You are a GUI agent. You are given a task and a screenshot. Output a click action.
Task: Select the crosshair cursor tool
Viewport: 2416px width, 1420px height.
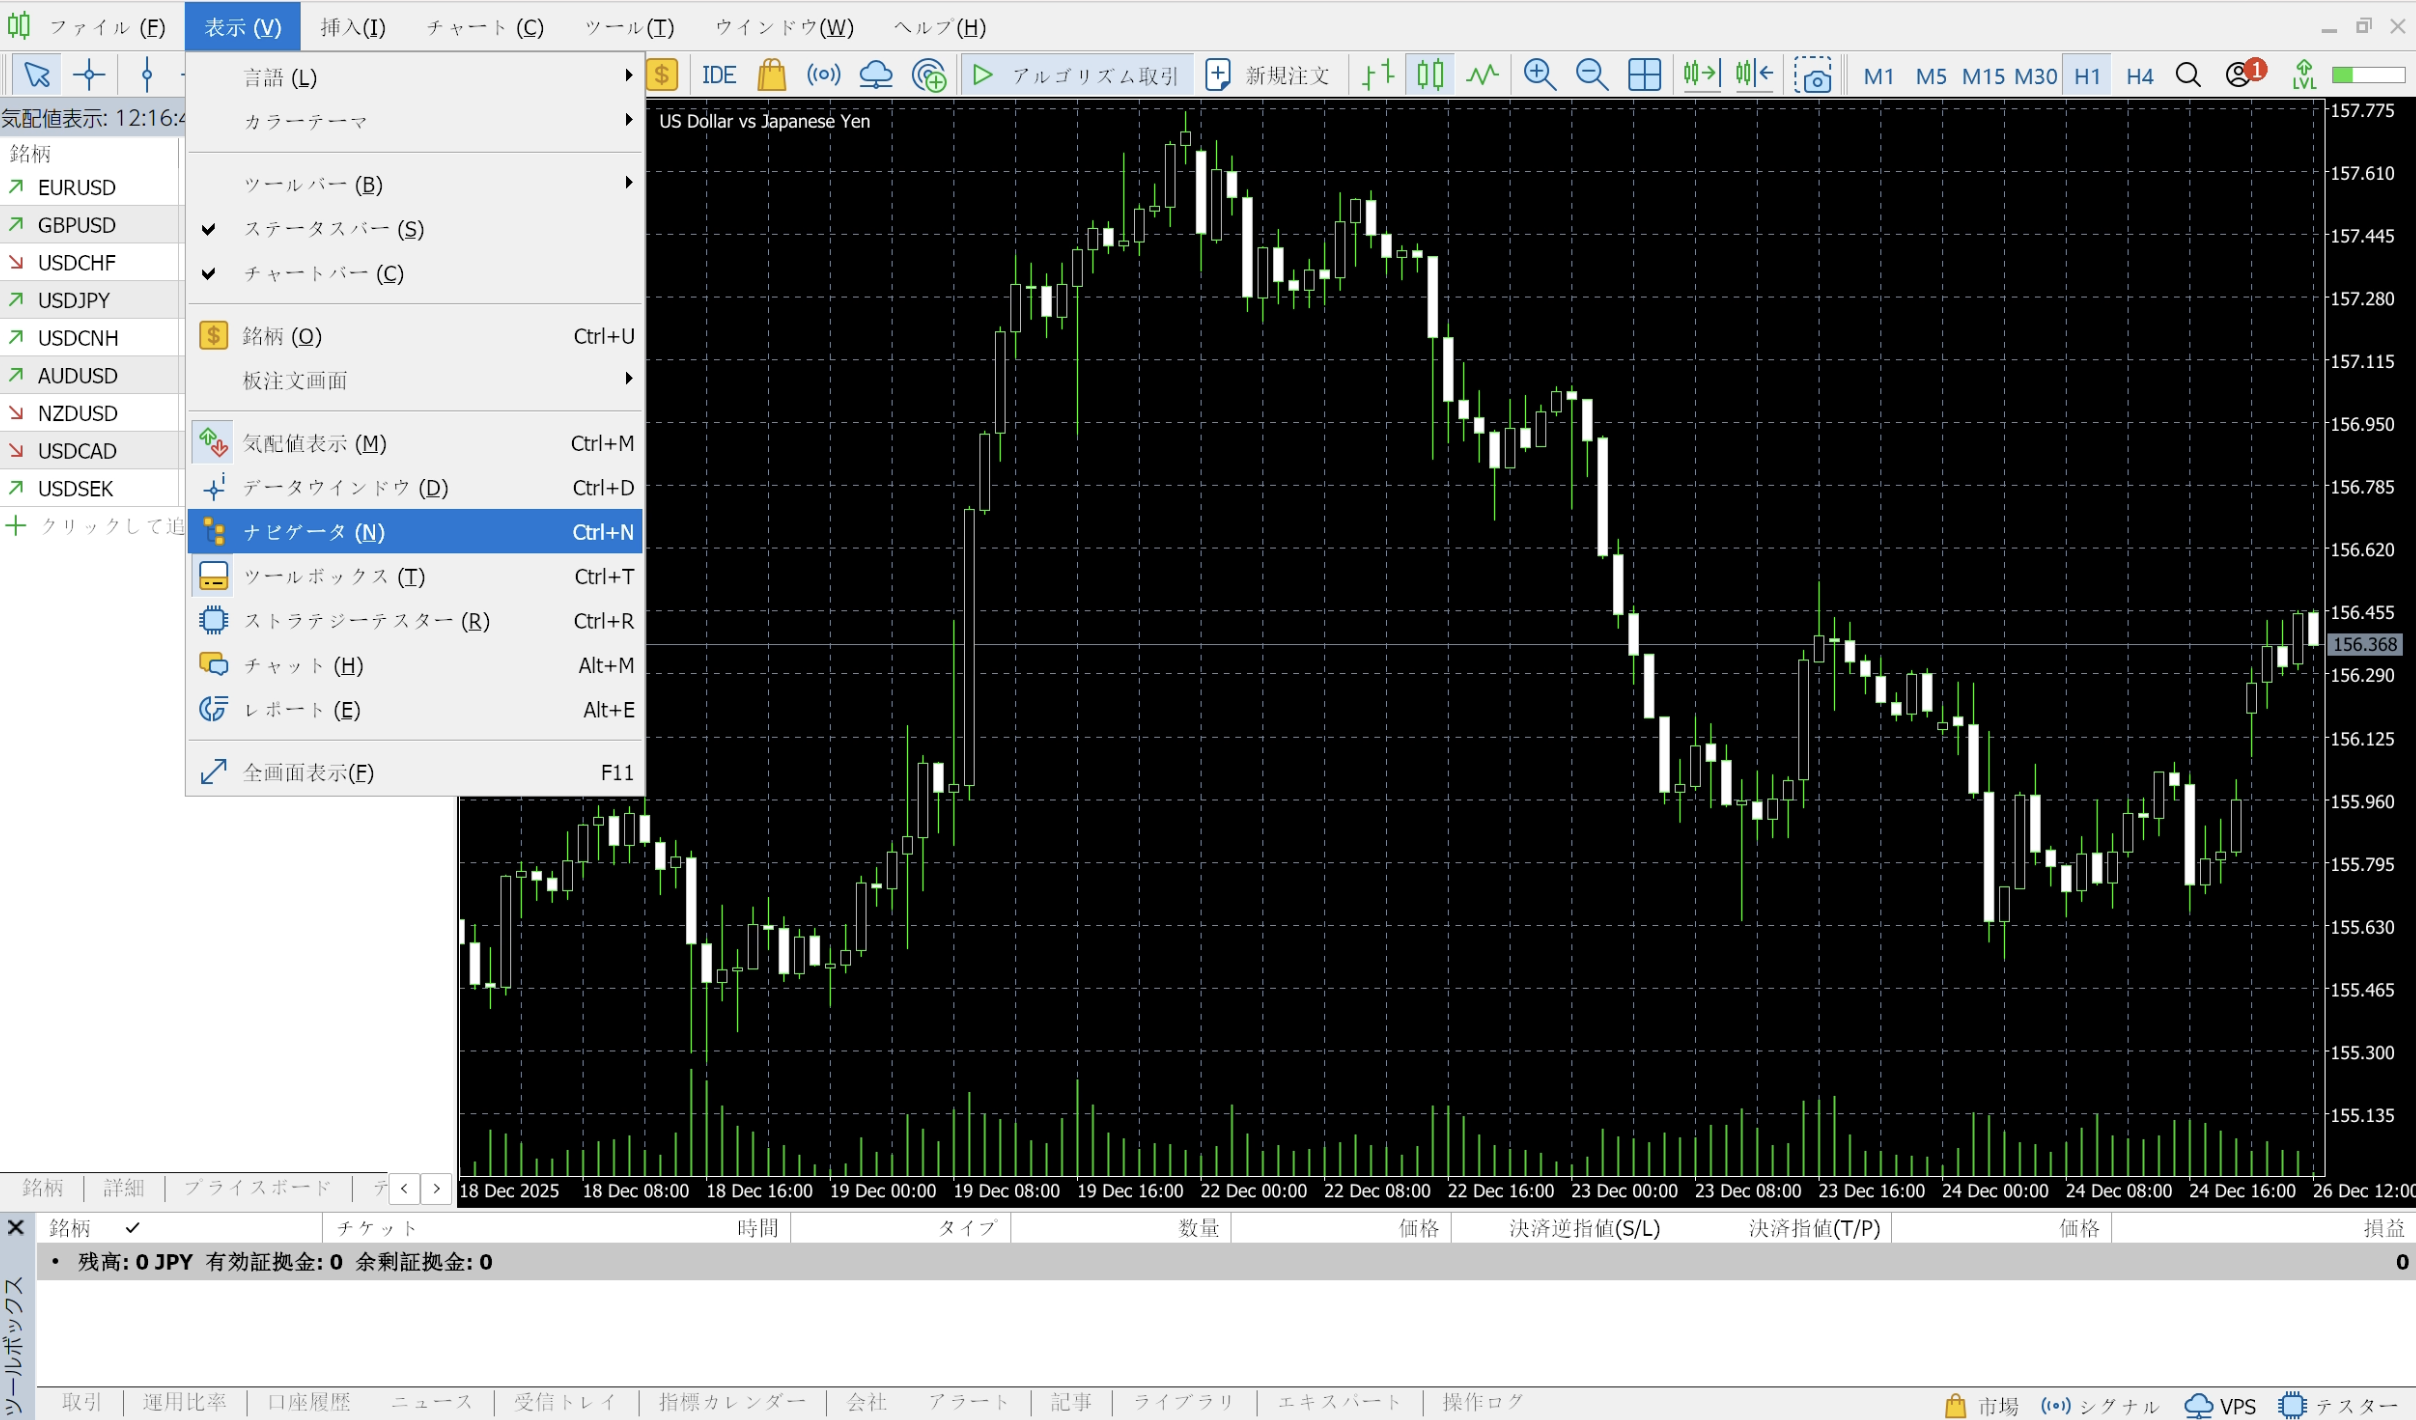tap(89, 75)
